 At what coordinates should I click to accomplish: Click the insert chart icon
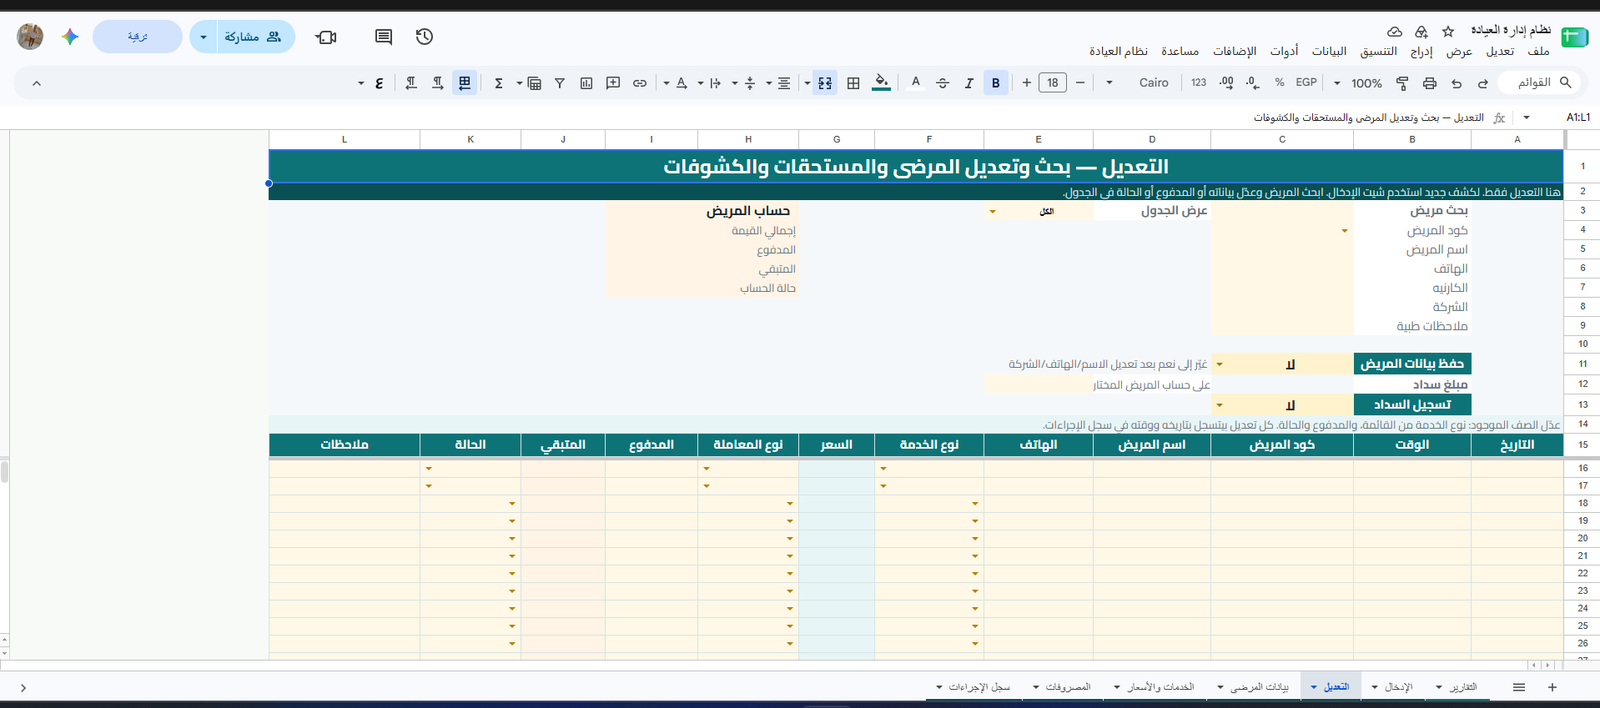click(x=587, y=83)
